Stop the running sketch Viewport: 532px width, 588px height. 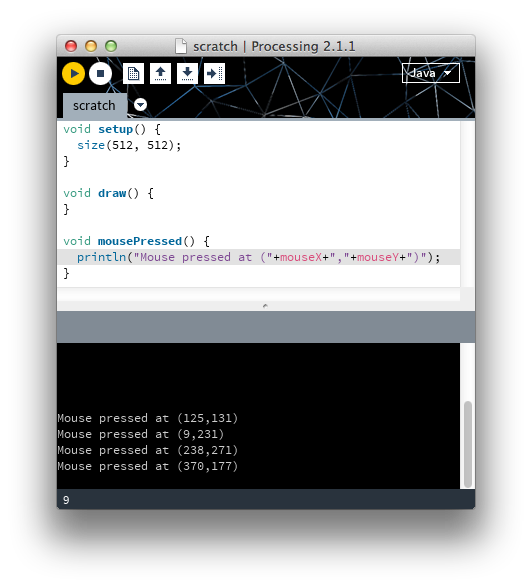(x=100, y=73)
